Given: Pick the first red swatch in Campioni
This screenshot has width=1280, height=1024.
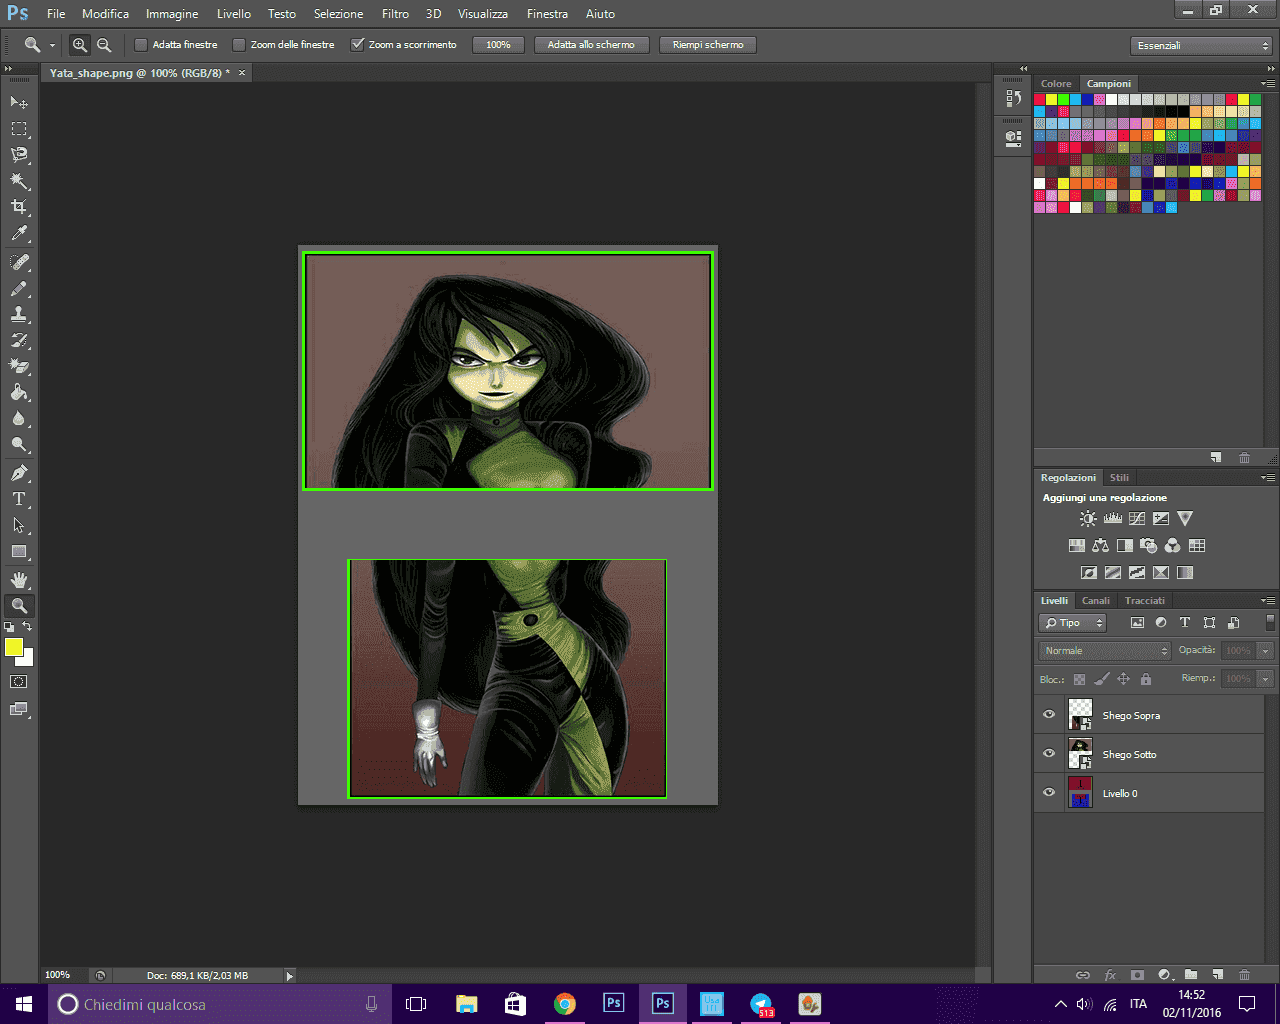Looking at the screenshot, I should [1040, 100].
